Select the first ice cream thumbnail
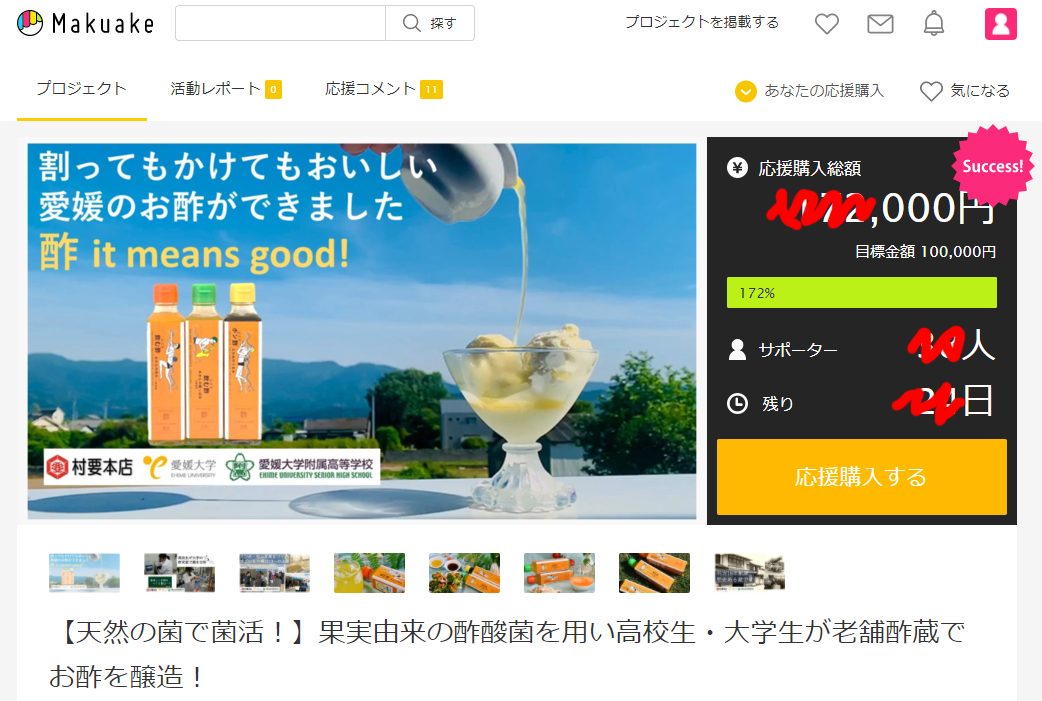Screen dimensions: 1042x701 pyautogui.click(x=84, y=572)
